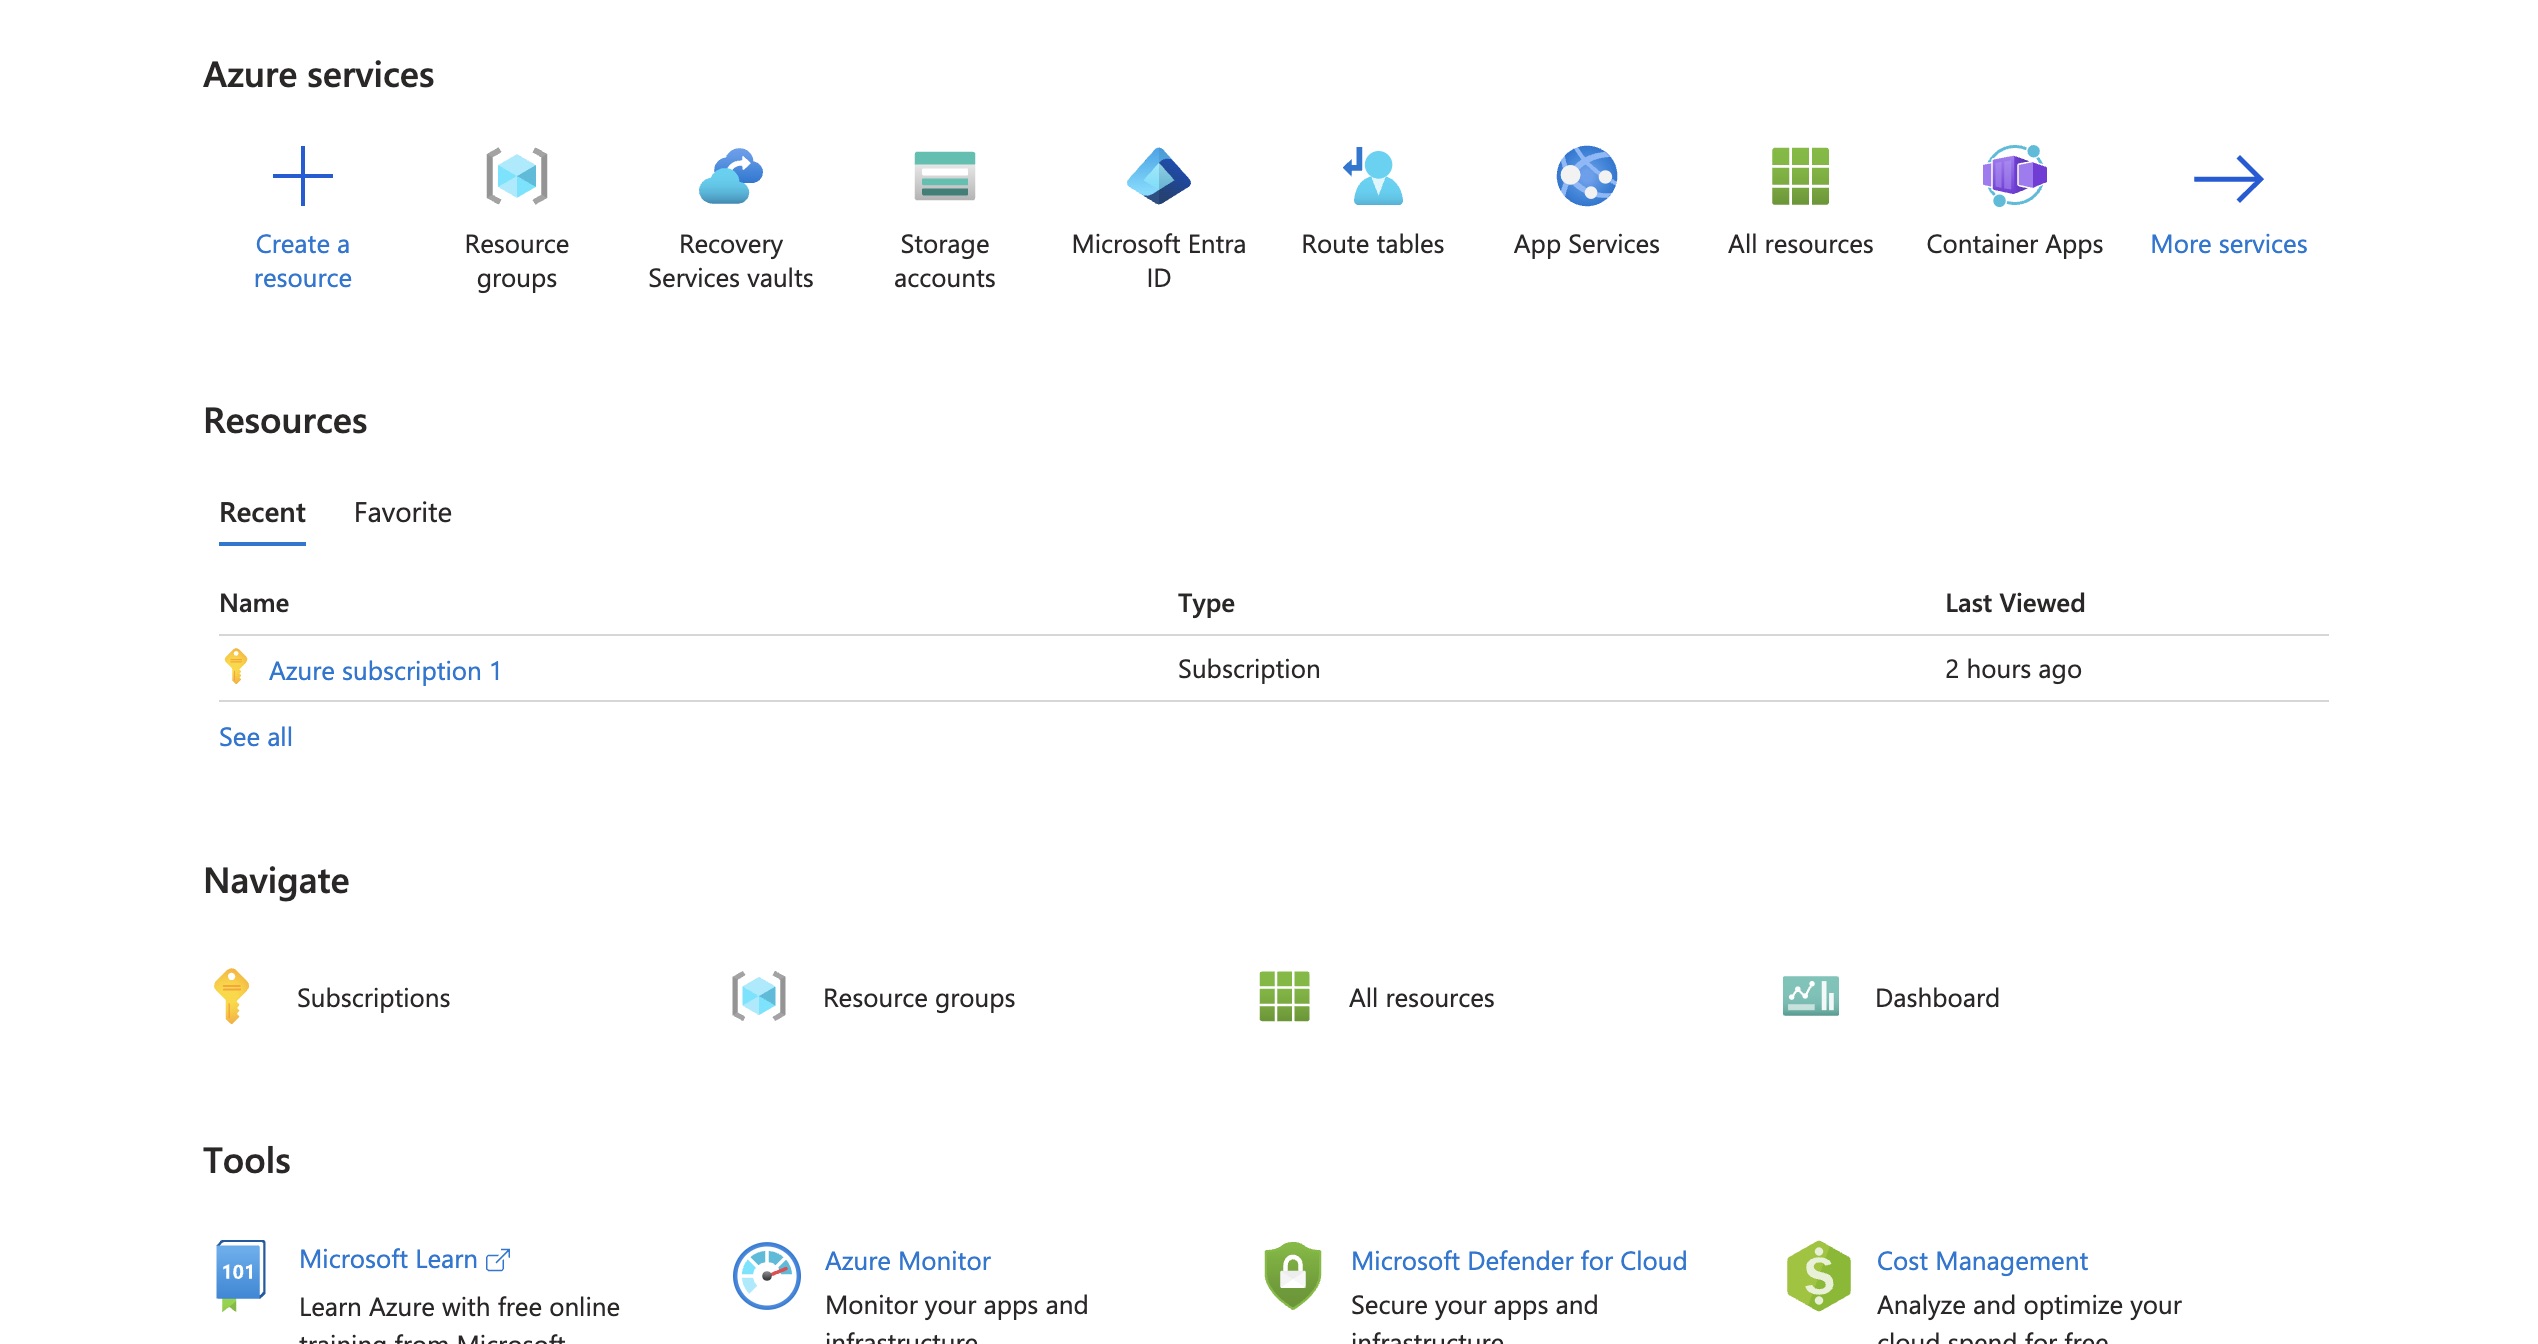This screenshot has width=2538, height=1344.
Task: Open Microsoft Defender for Cloud link
Action: (1518, 1261)
